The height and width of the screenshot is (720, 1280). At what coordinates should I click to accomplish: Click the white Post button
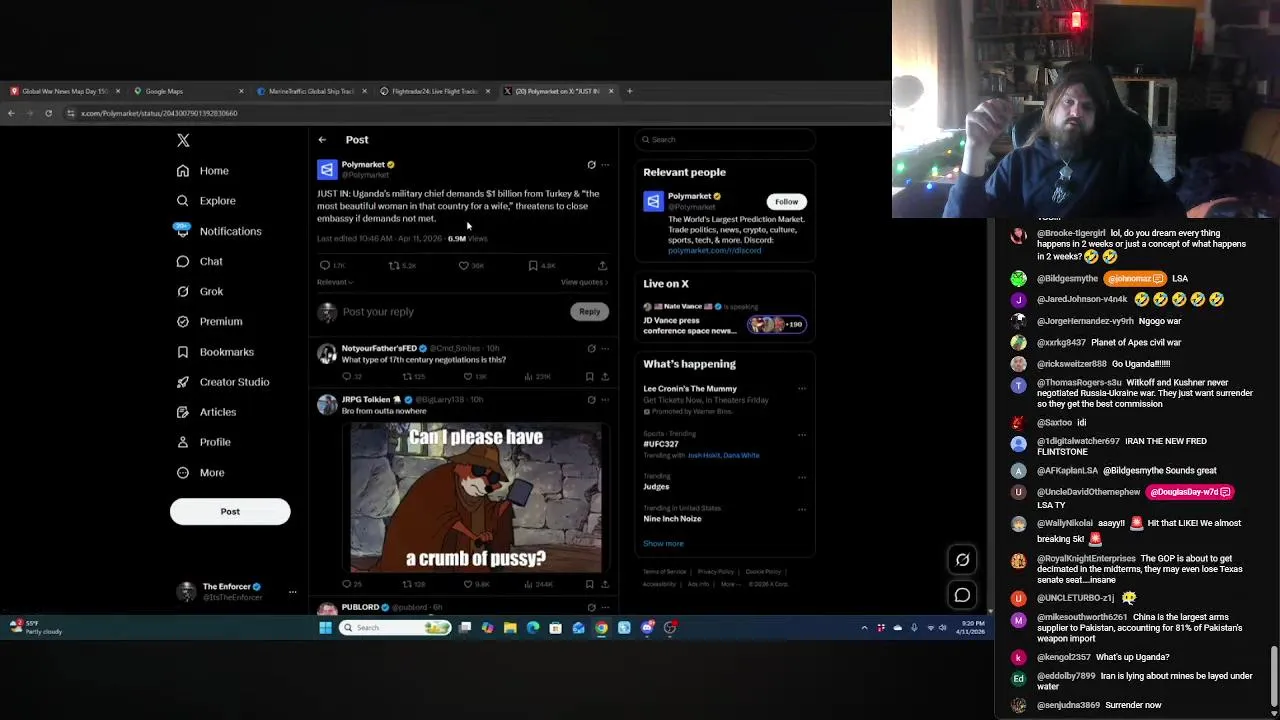(x=230, y=511)
